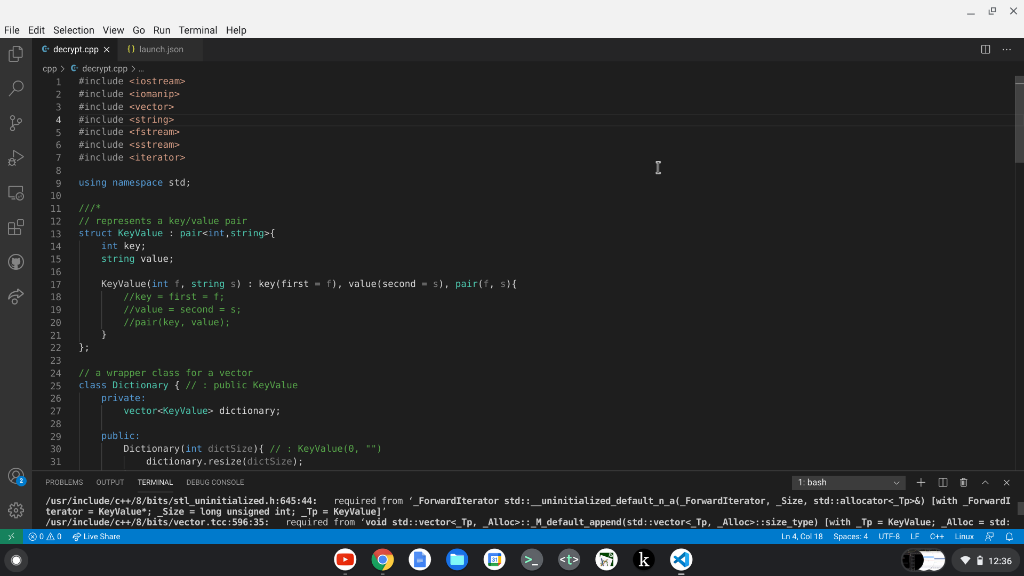
Task: Open notifications bell in status bar
Action: pyautogui.click(x=1009, y=537)
